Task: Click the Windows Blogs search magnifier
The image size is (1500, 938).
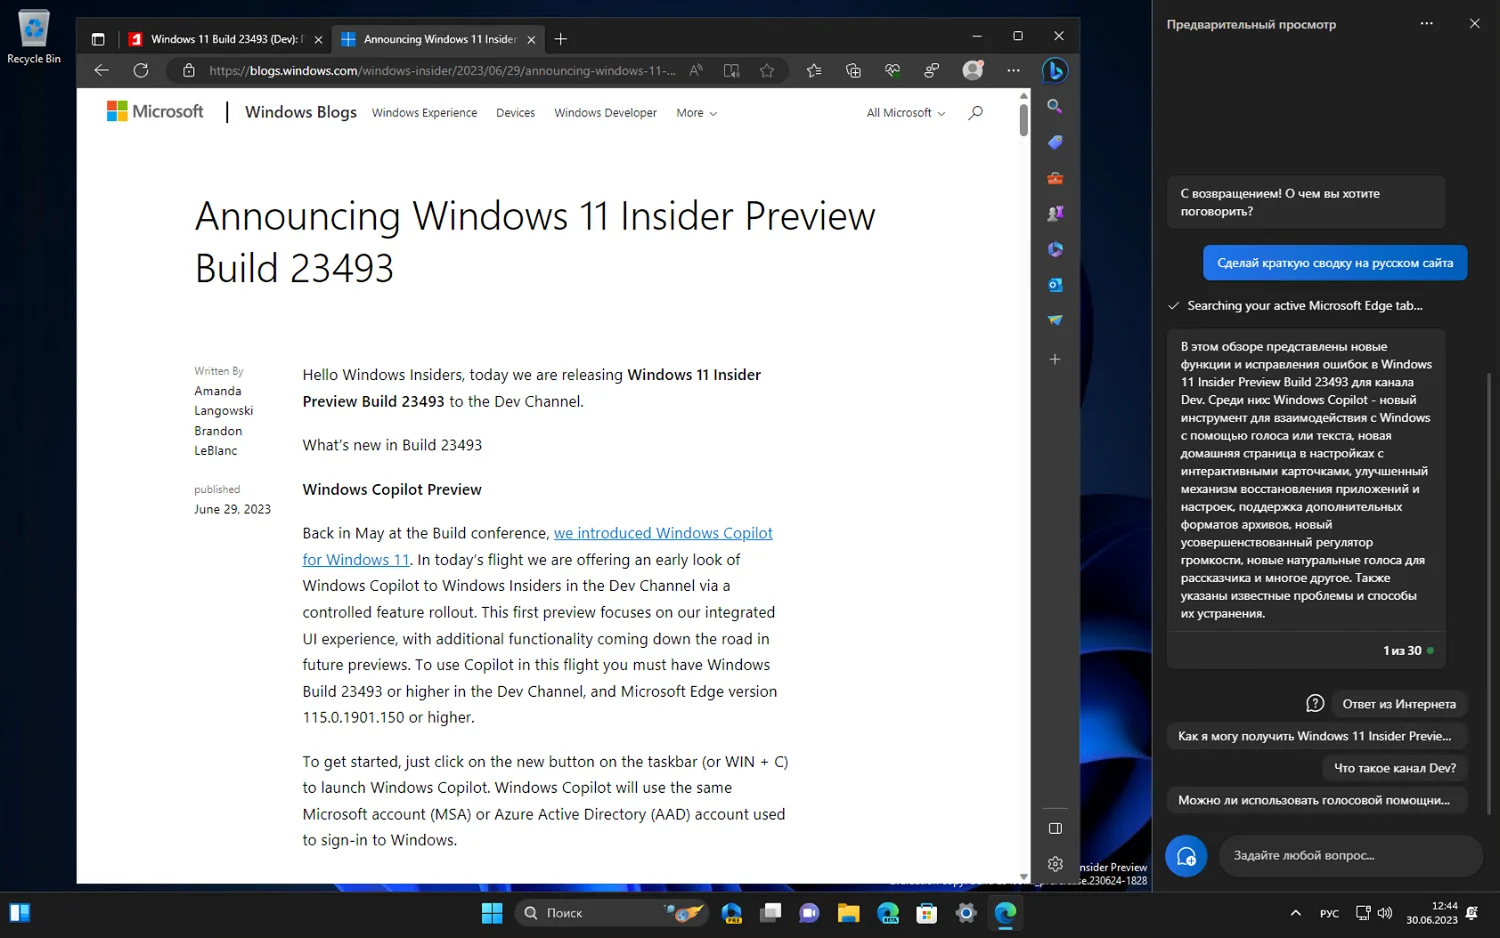Action: (975, 112)
